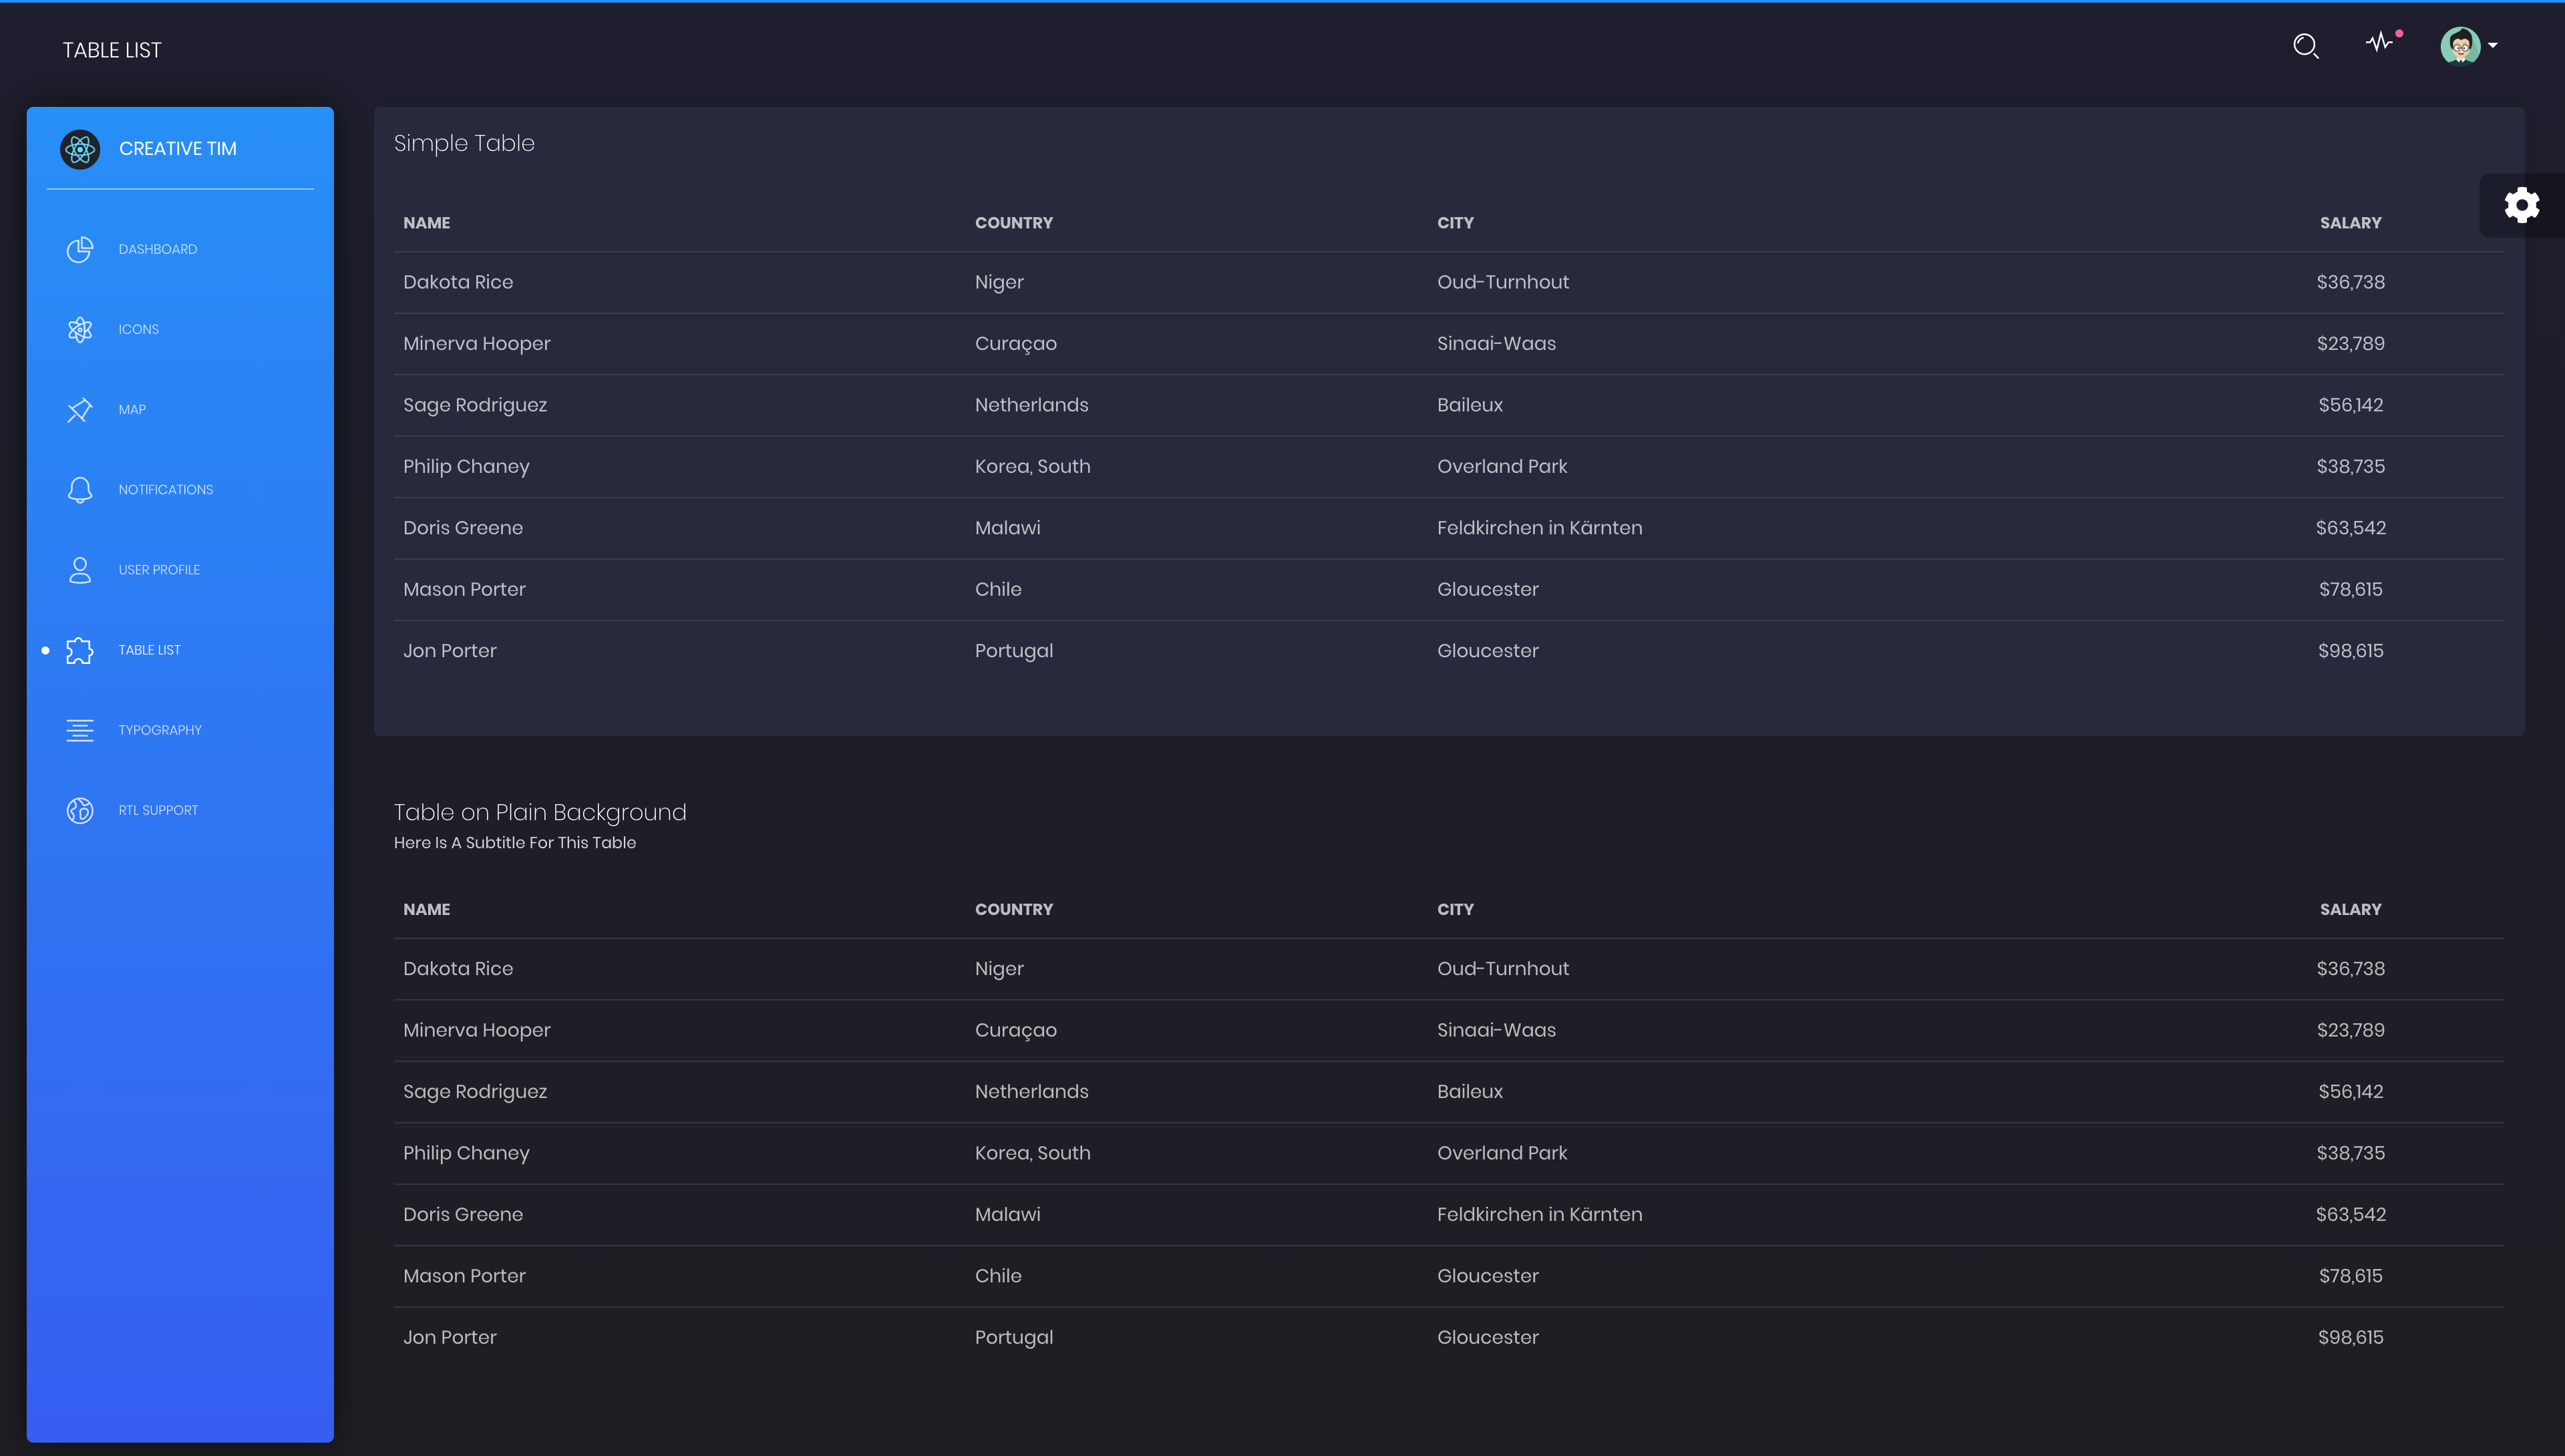Click the search magnifier icon
This screenshot has width=2565, height=1456.
click(2305, 46)
